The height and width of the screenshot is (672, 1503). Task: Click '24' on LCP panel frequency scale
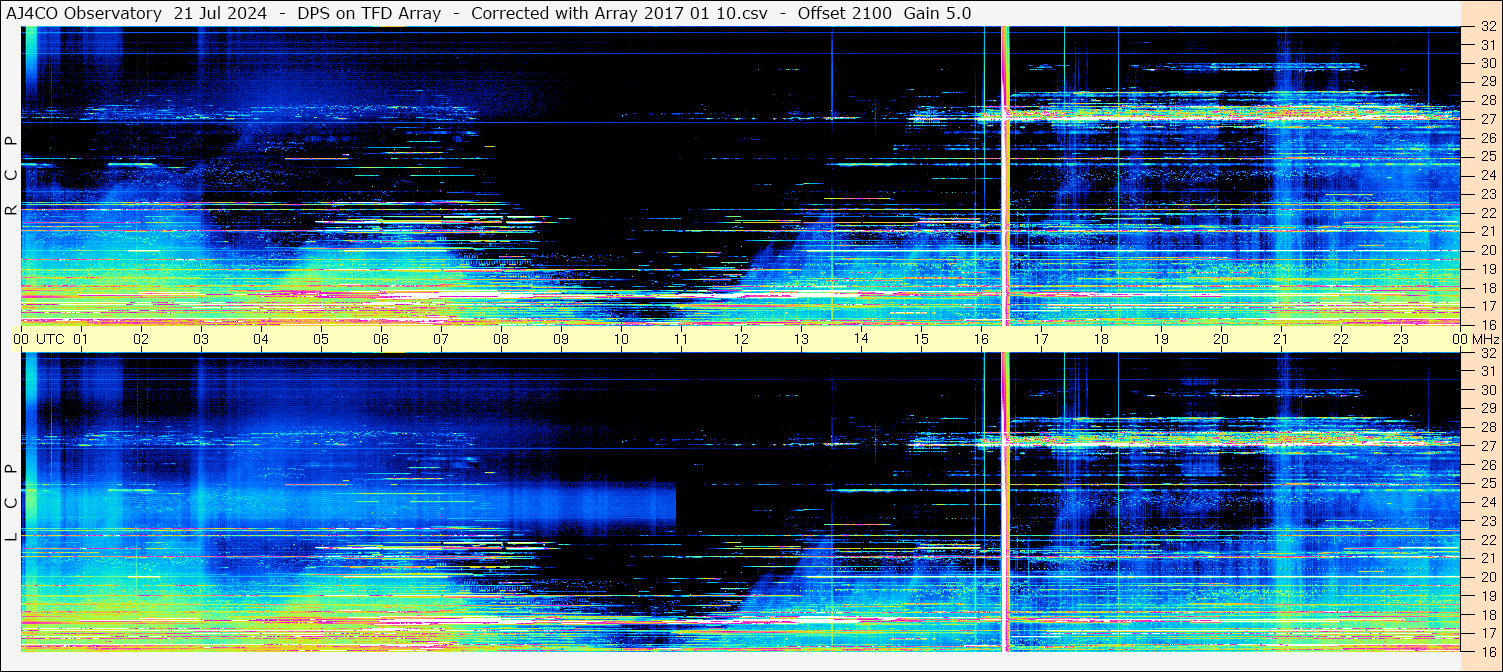pyautogui.click(x=1488, y=502)
